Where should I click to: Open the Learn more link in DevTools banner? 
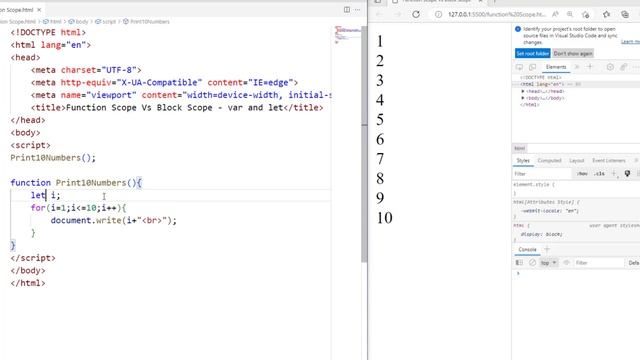click(x=630, y=42)
